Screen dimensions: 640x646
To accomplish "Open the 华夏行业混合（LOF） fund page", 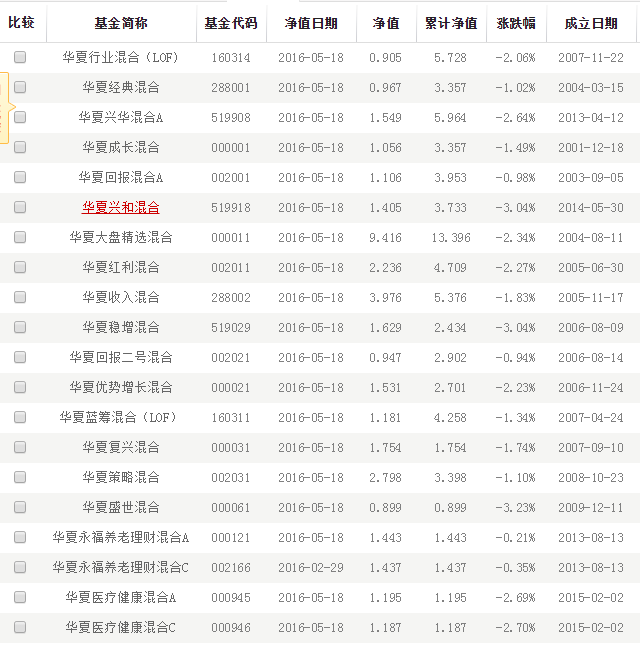I will [x=121, y=57].
